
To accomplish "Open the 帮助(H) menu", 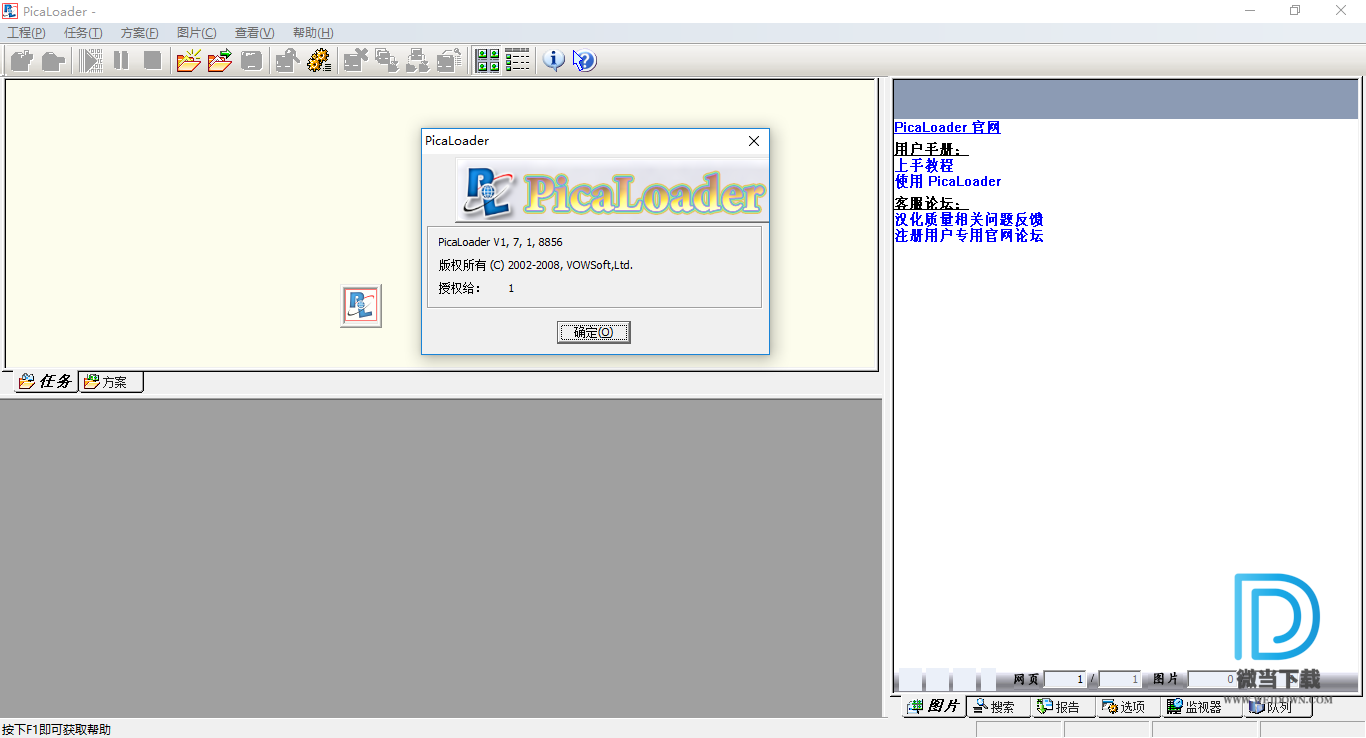I will [x=313, y=33].
